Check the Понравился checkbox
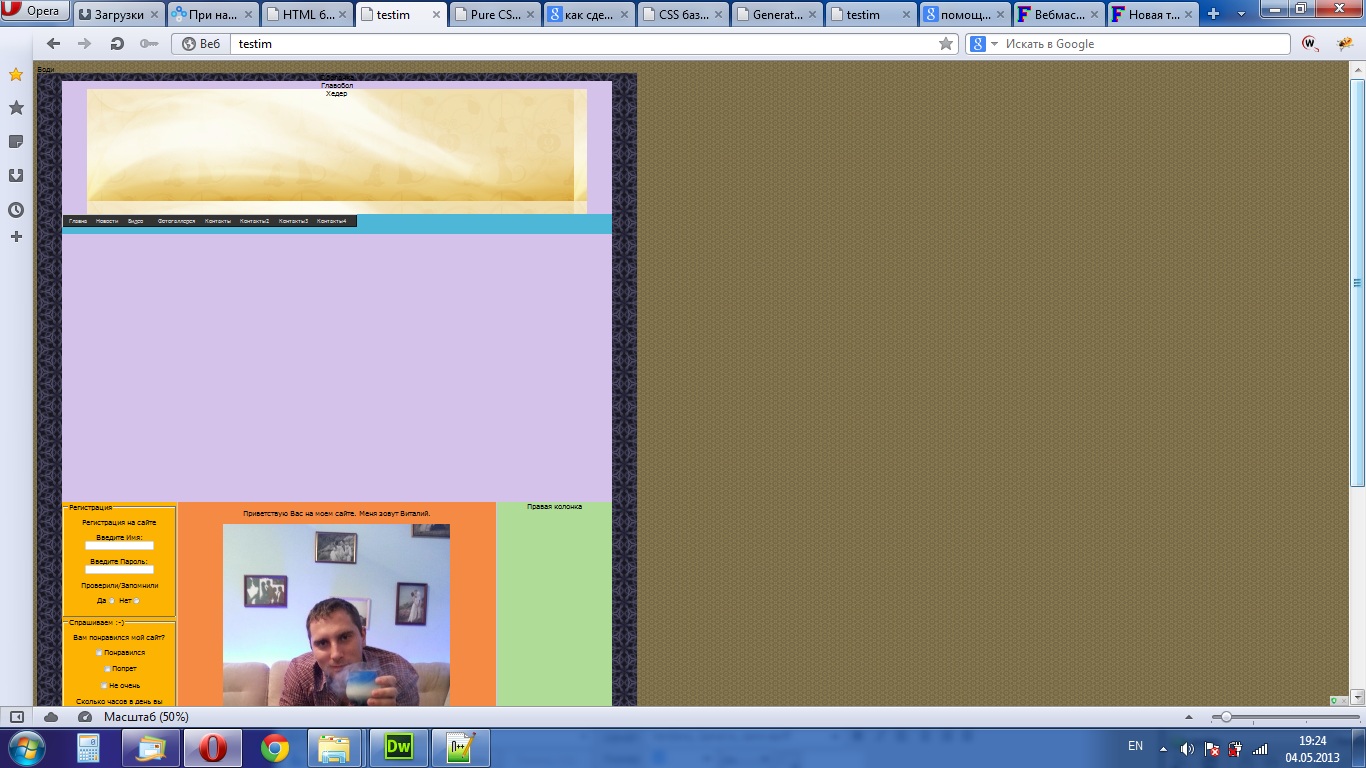 pyautogui.click(x=99, y=653)
